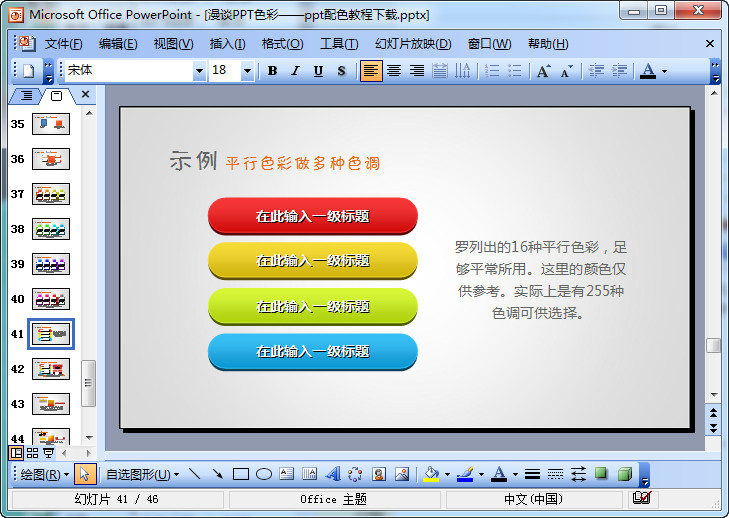This screenshot has height=518, width=729.
Task: Start slide show from current slide
Action: [48, 452]
